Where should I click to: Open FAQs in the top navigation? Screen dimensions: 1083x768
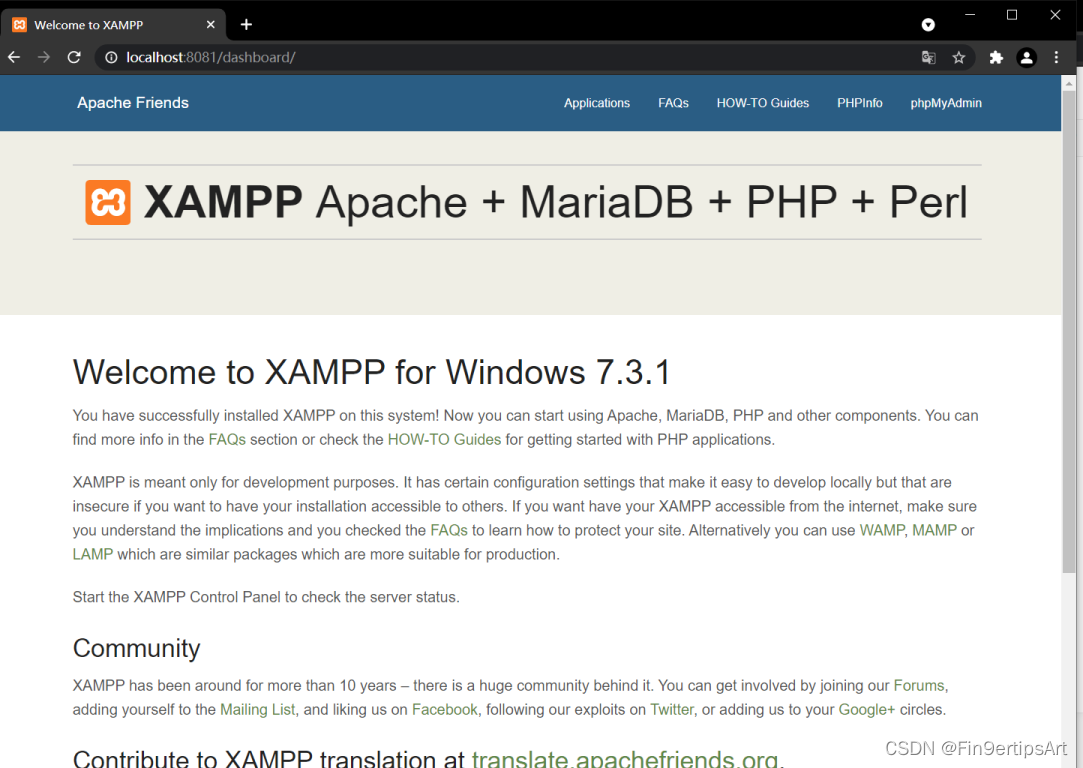[x=673, y=103]
